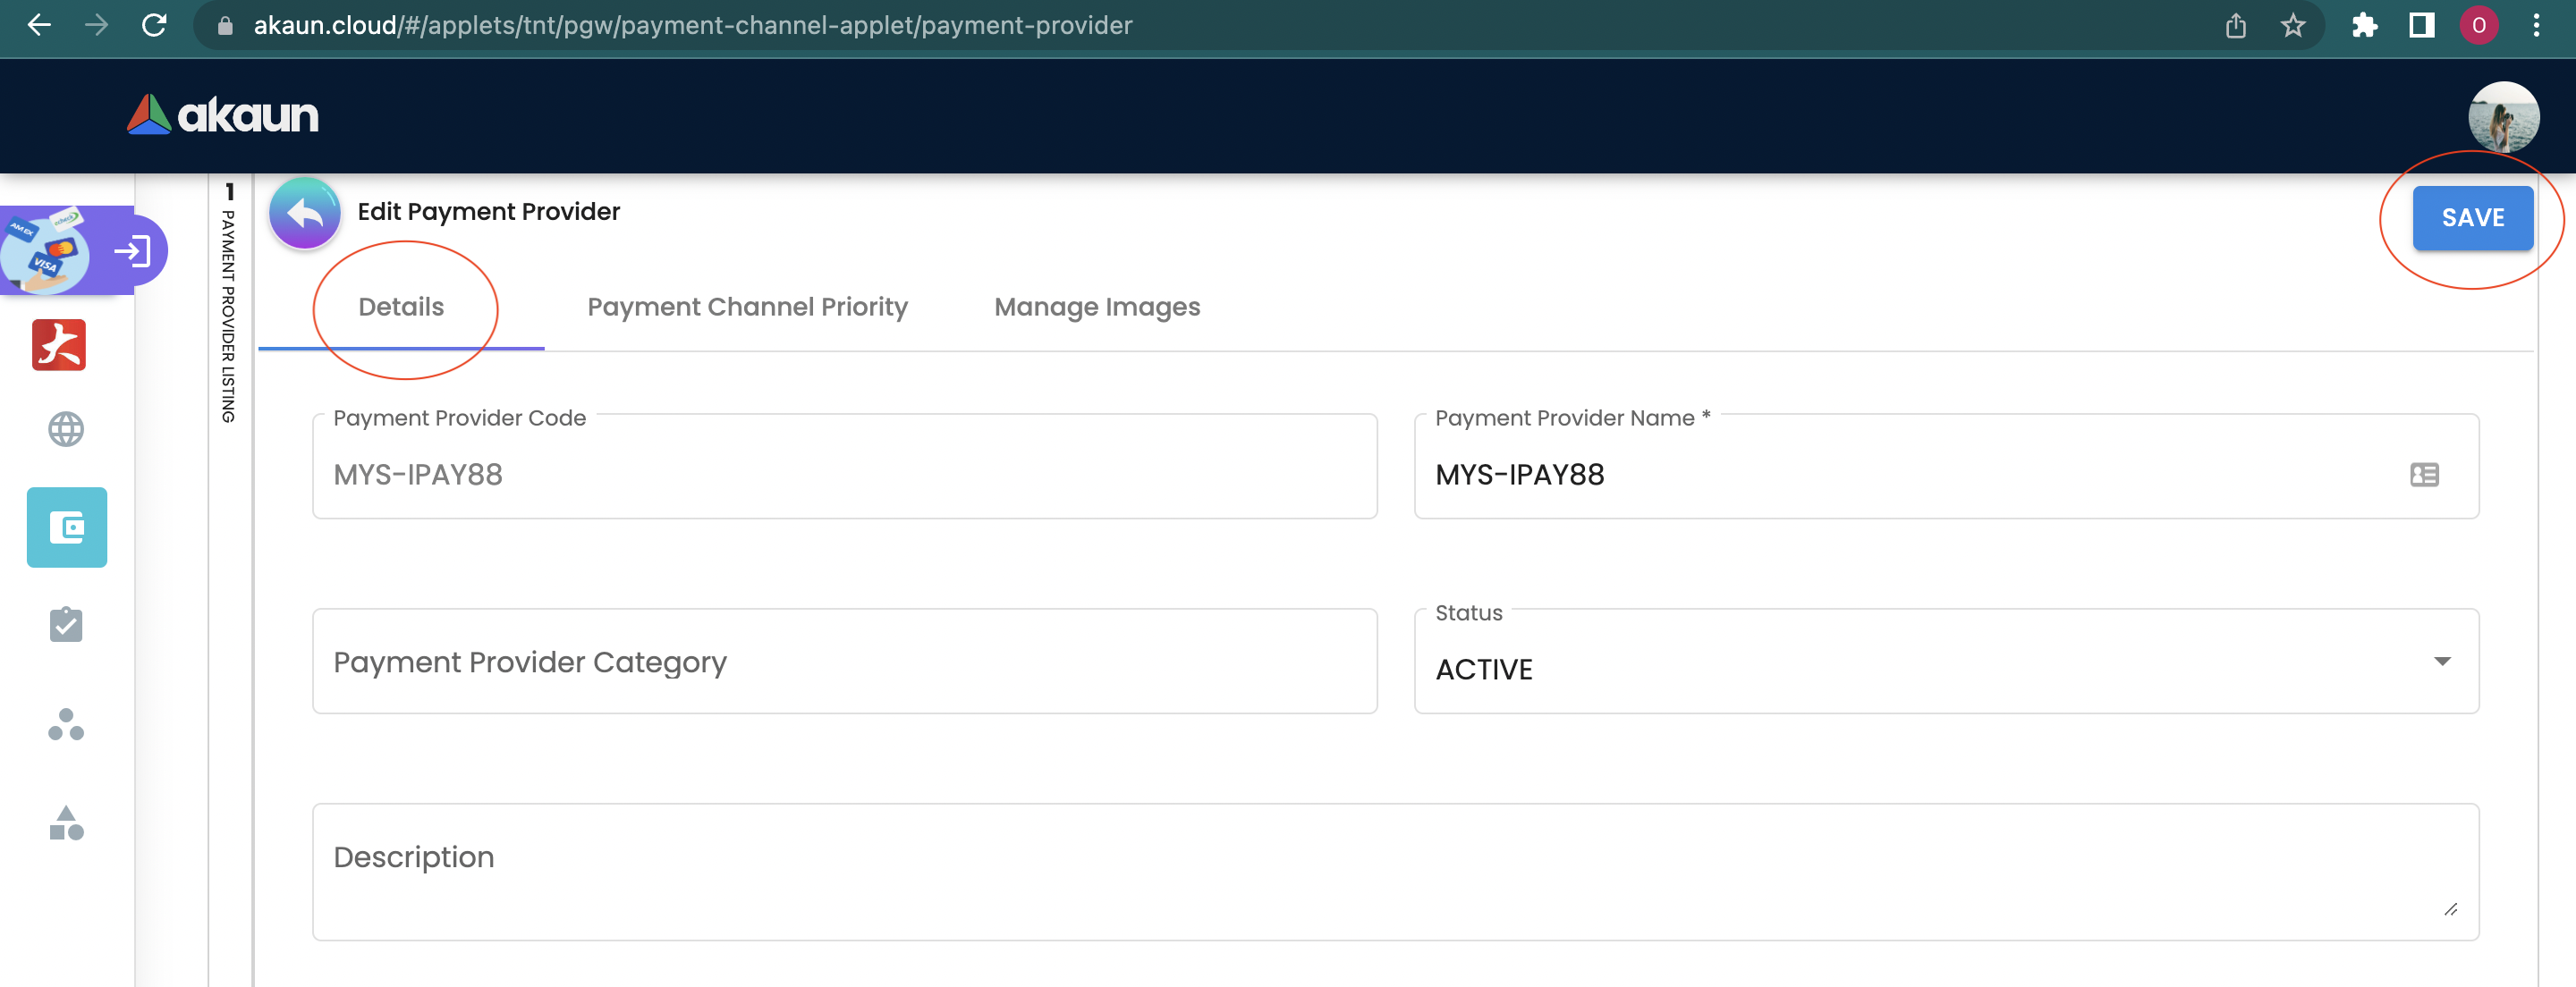Screen dimensions: 2576x987
Task: Click the akaun logo in the header
Action: (x=223, y=116)
